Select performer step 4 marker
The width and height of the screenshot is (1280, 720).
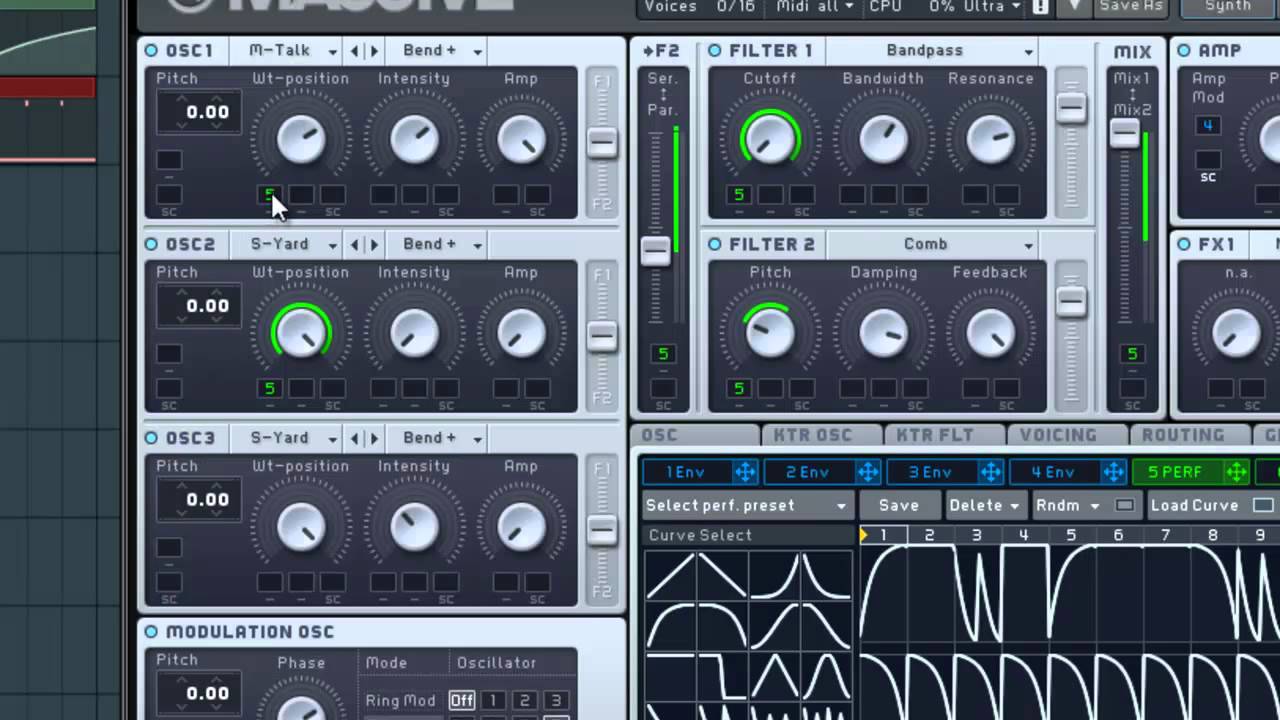tap(1024, 535)
